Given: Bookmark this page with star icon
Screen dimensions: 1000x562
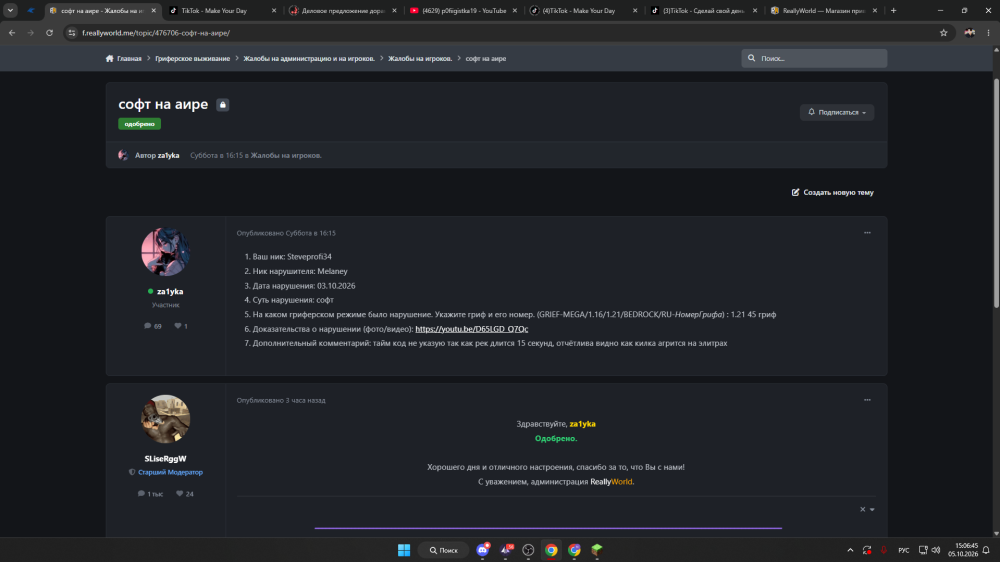Looking at the screenshot, I should pyautogui.click(x=943, y=33).
